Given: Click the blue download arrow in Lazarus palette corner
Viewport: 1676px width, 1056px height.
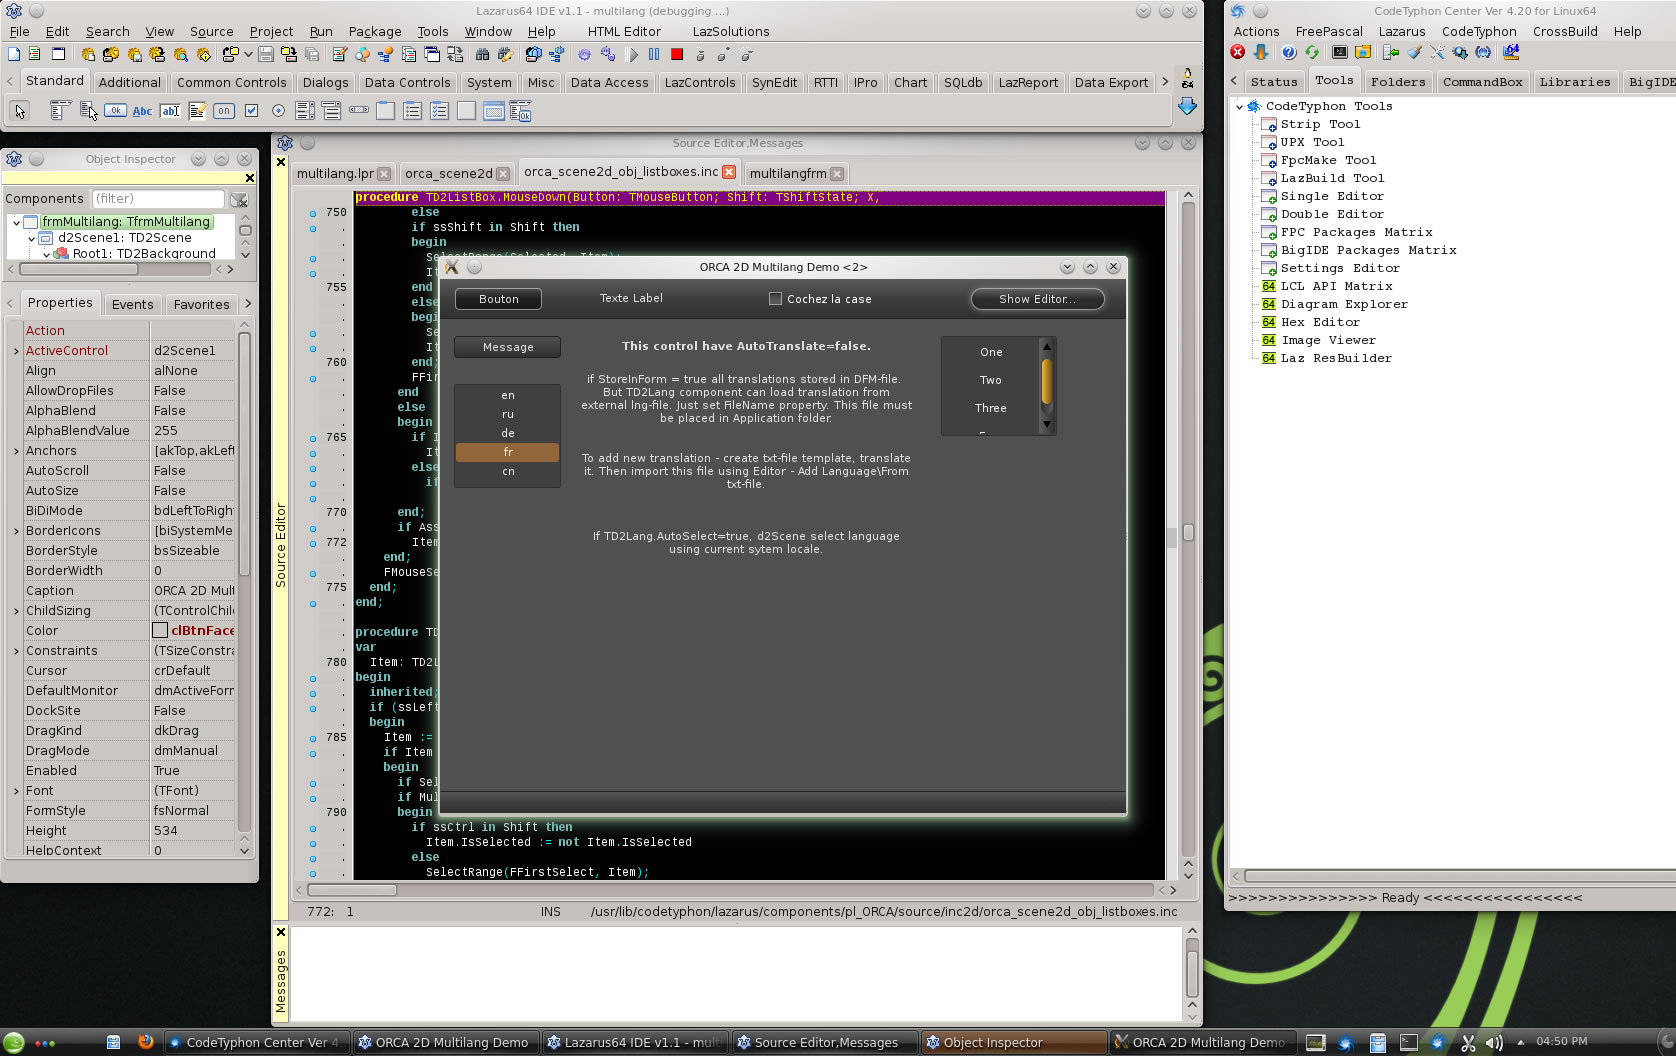Looking at the screenshot, I should [x=1187, y=106].
